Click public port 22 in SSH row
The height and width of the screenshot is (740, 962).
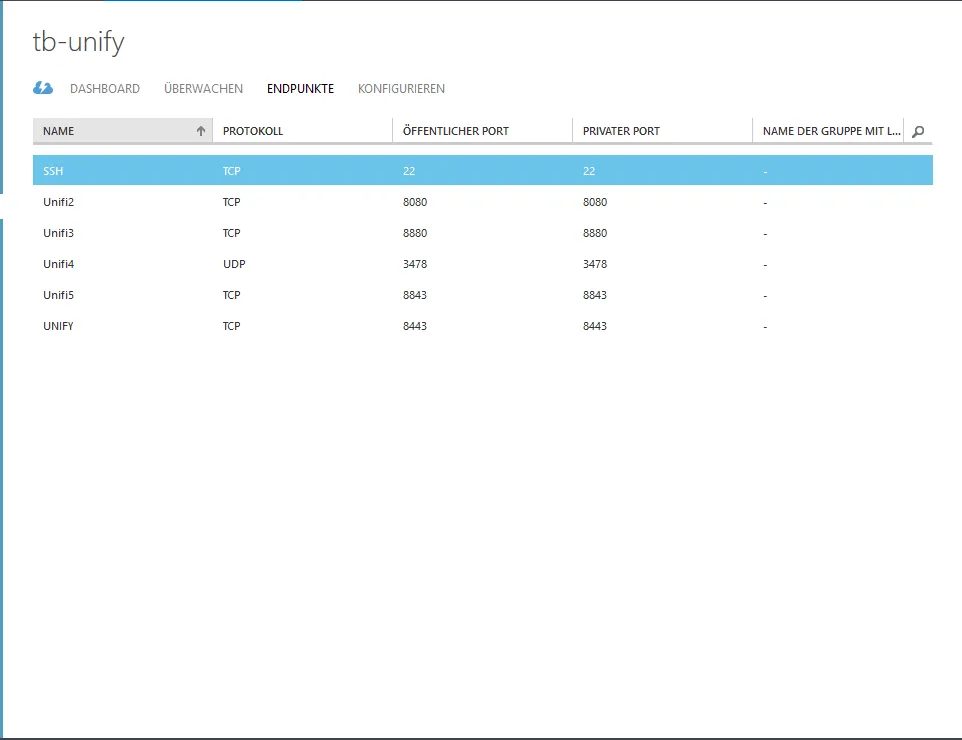409,171
